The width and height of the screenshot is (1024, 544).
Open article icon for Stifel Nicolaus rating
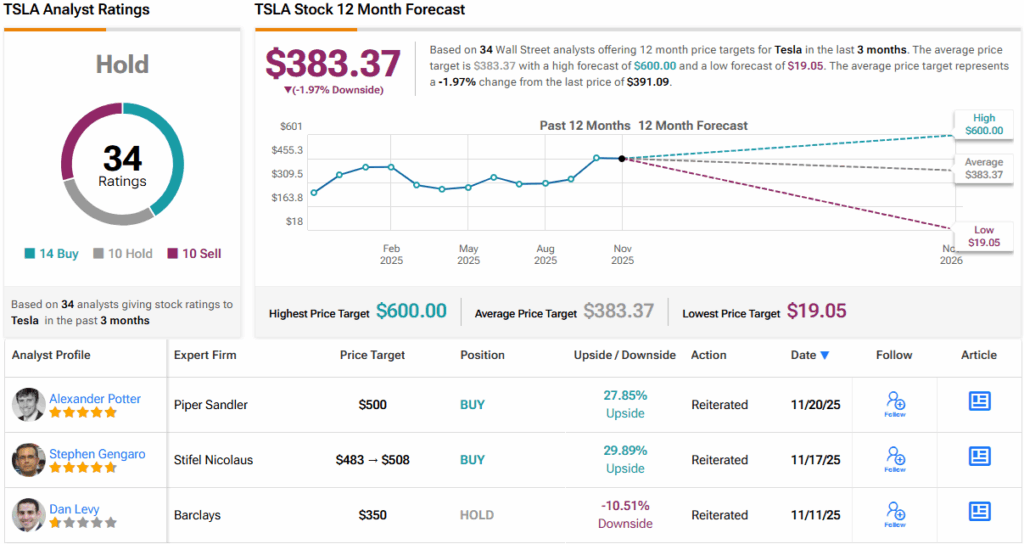979,456
